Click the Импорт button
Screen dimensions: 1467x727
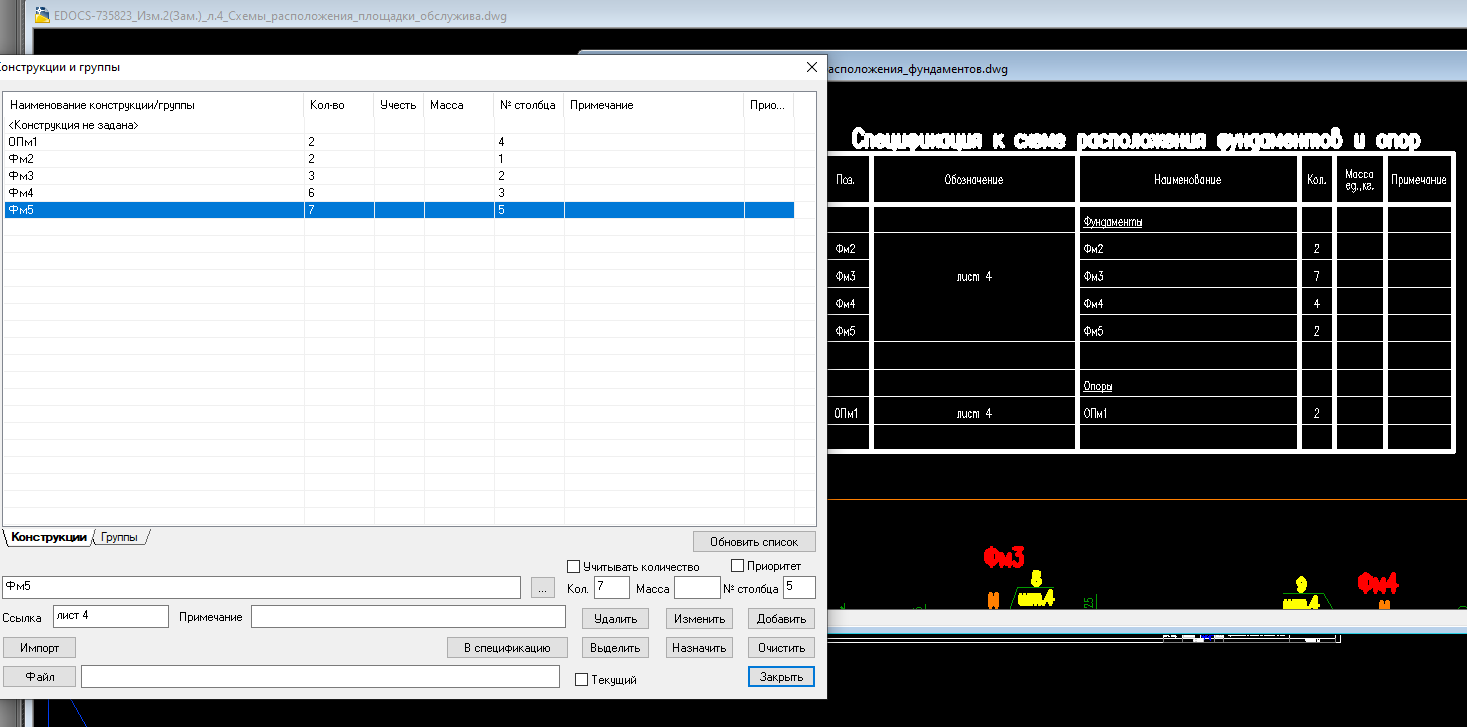click(x=40, y=648)
